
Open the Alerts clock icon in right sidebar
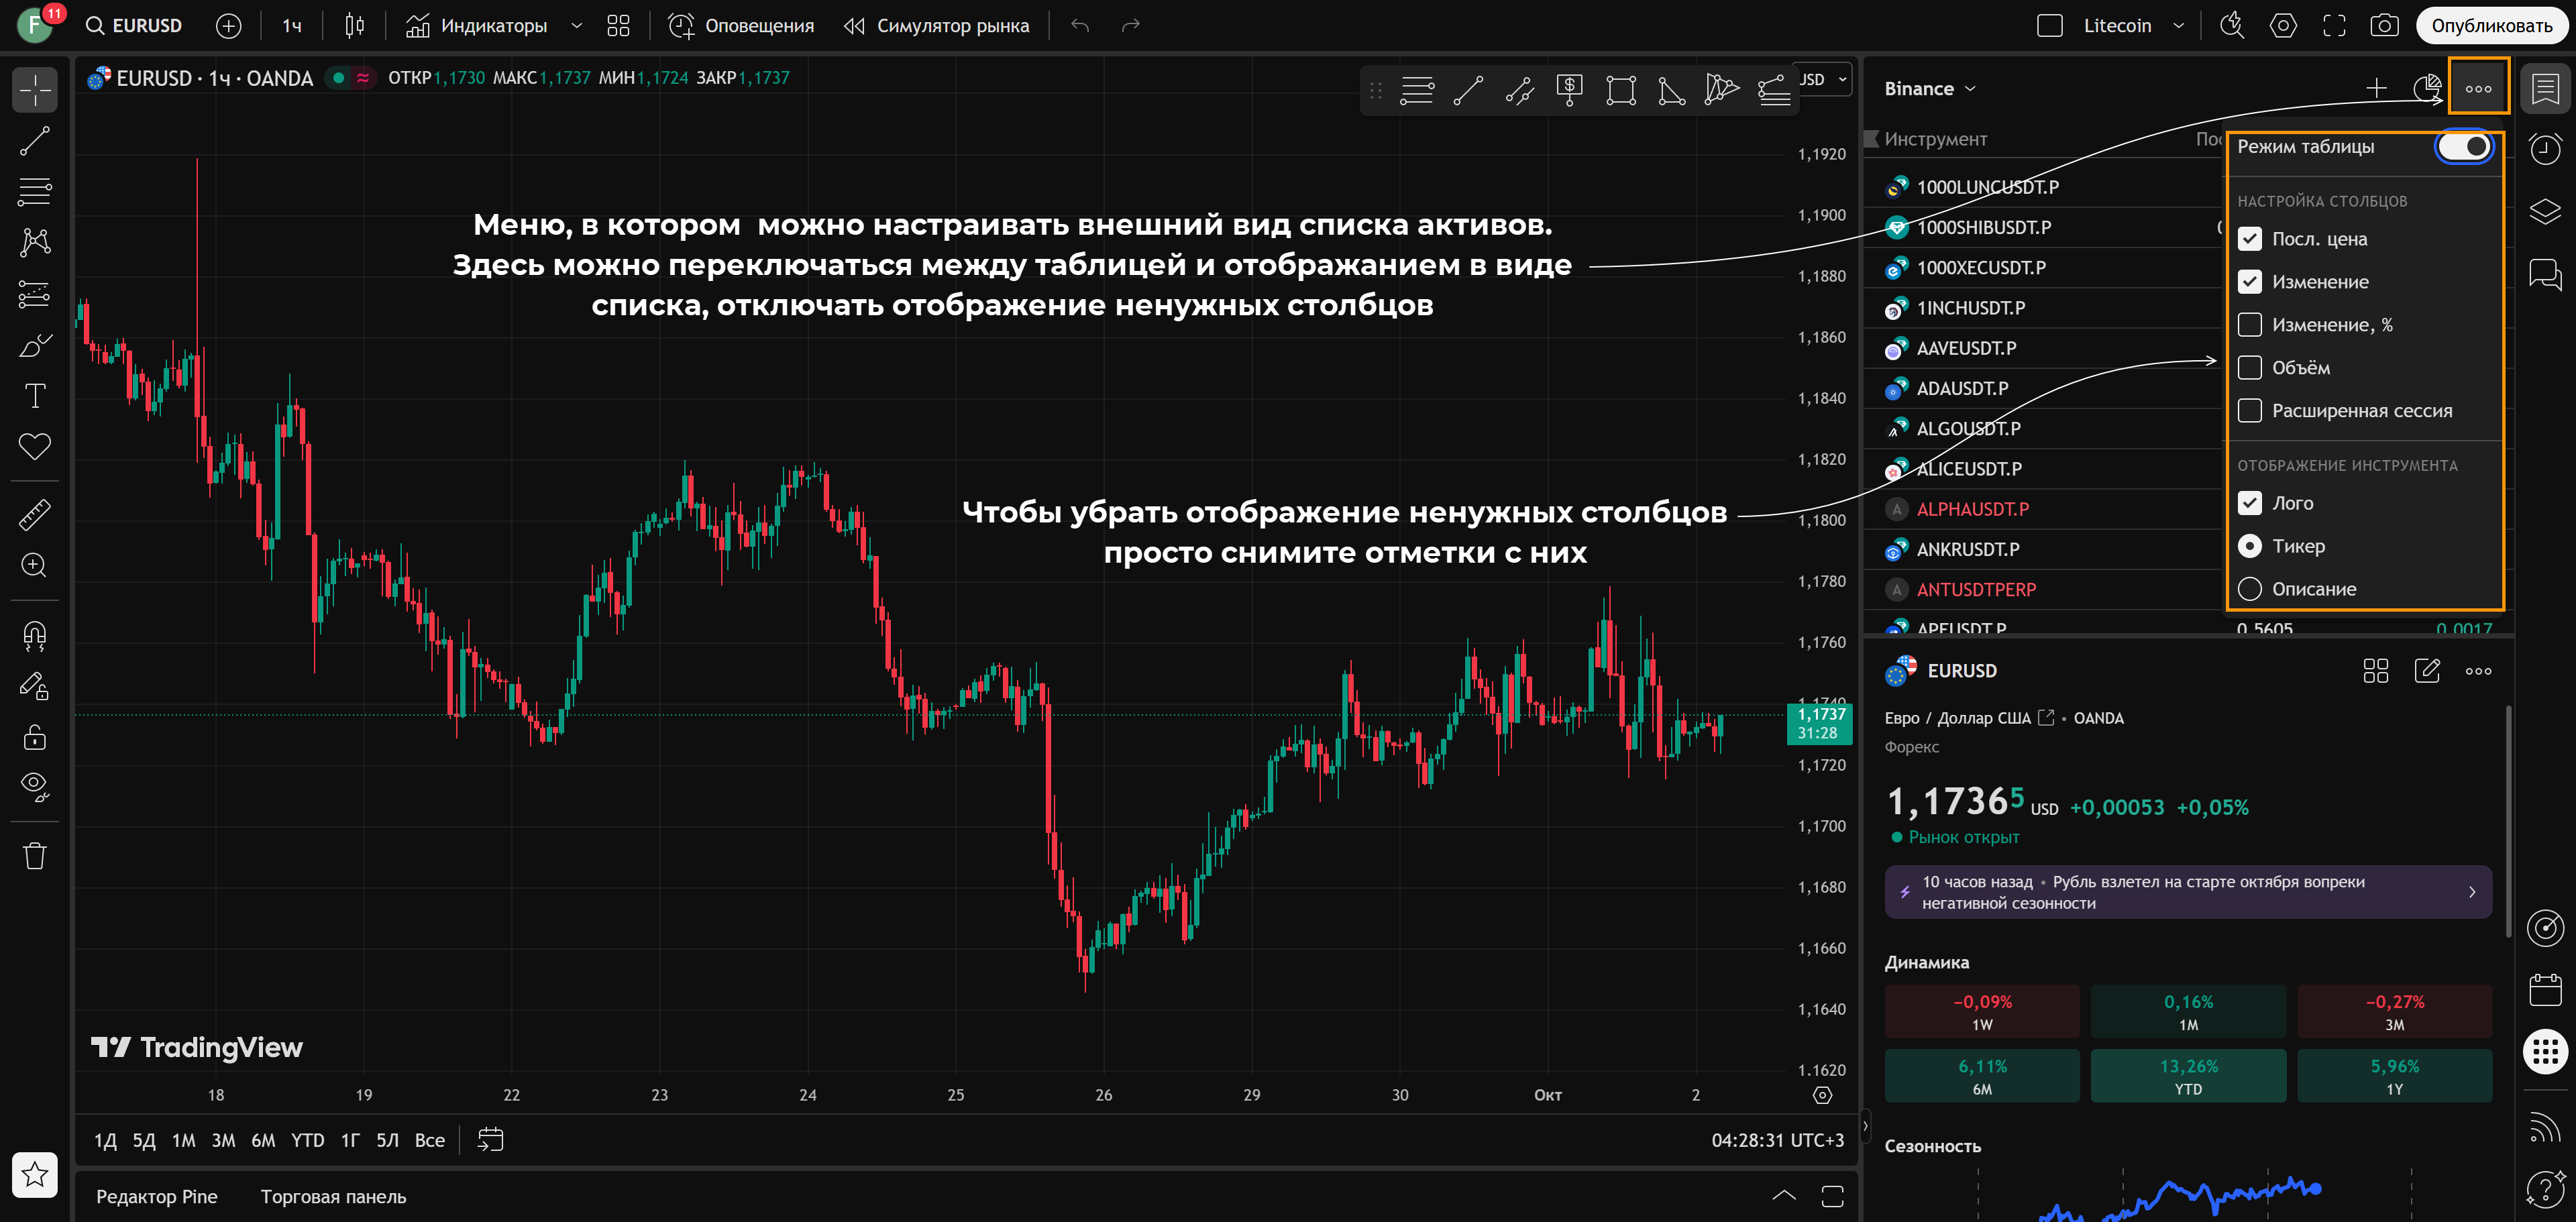point(2545,149)
